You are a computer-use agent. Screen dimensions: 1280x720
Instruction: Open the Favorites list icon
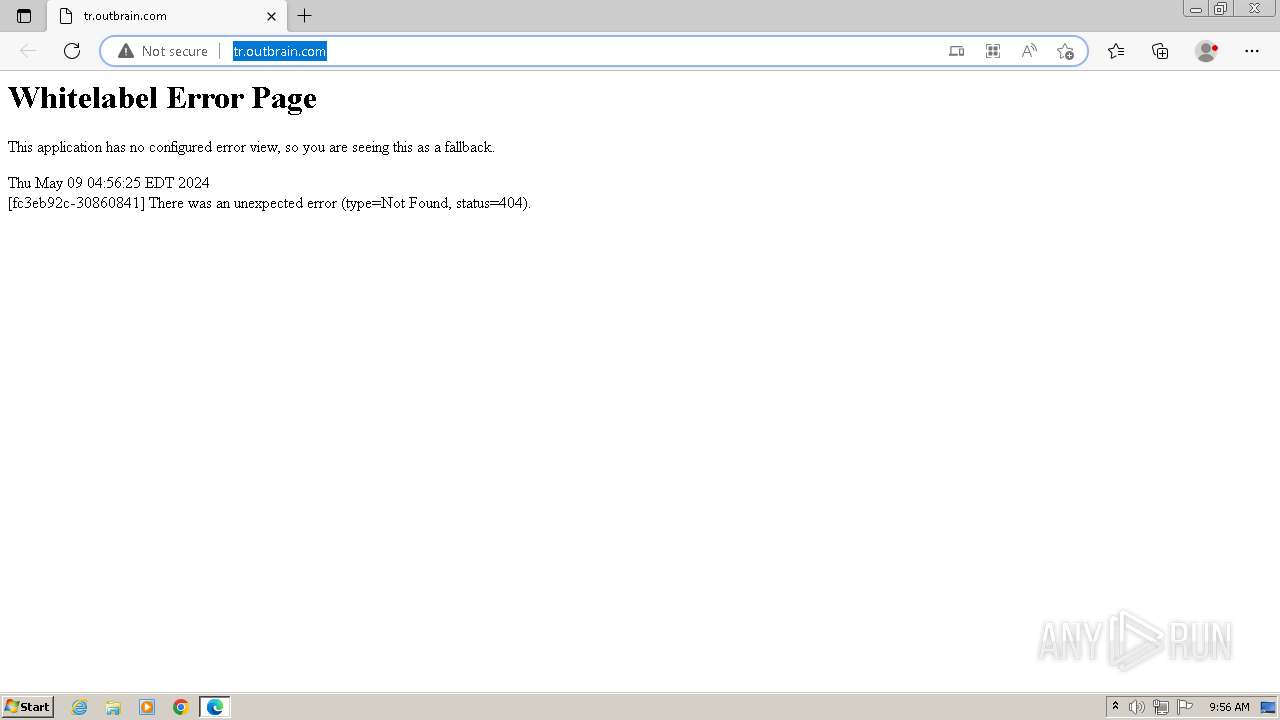click(x=1116, y=51)
